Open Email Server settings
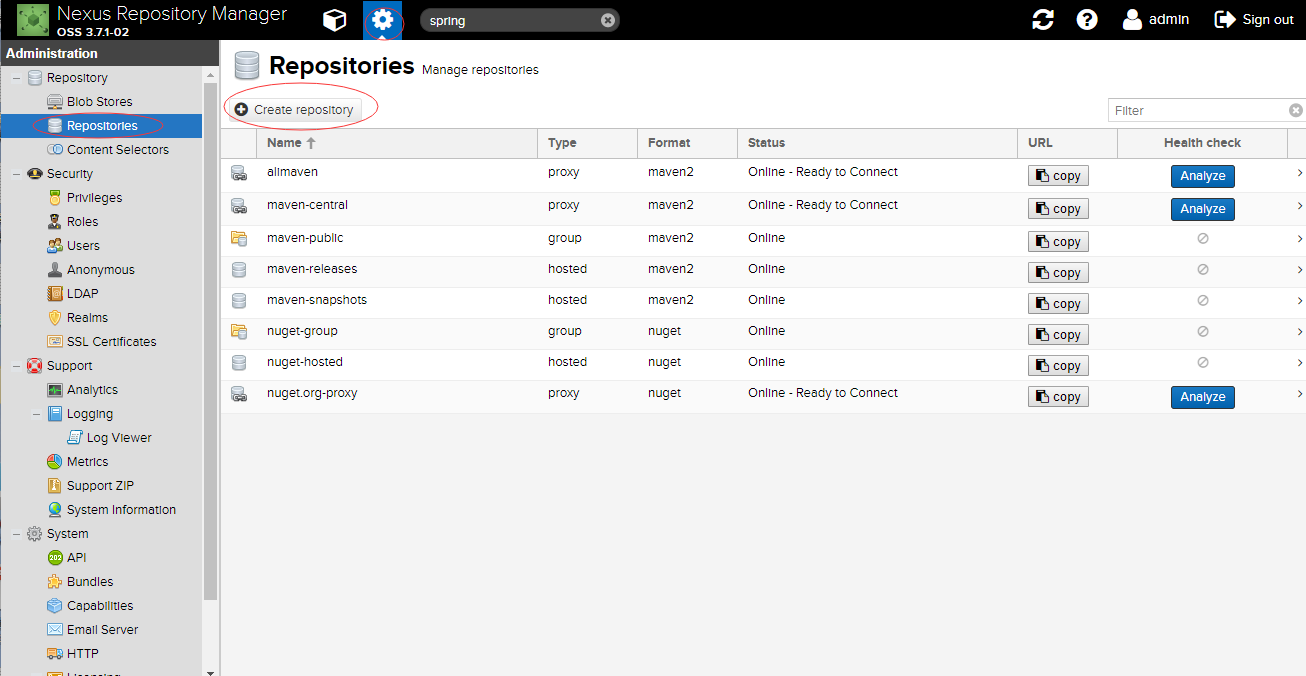Viewport: 1306px width, 676px height. tap(102, 630)
